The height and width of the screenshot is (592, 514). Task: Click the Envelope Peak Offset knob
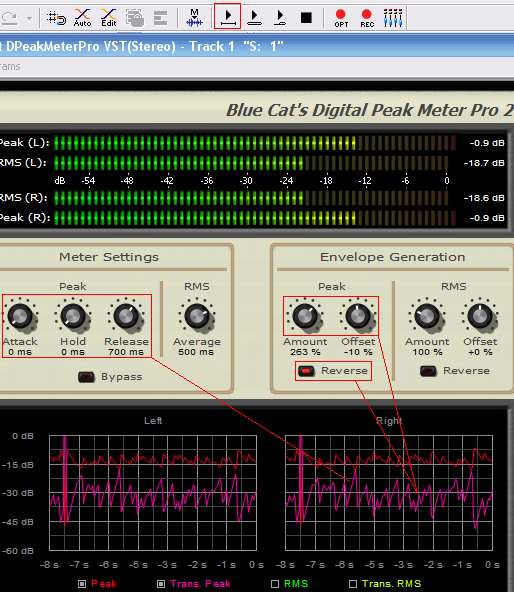tap(358, 316)
